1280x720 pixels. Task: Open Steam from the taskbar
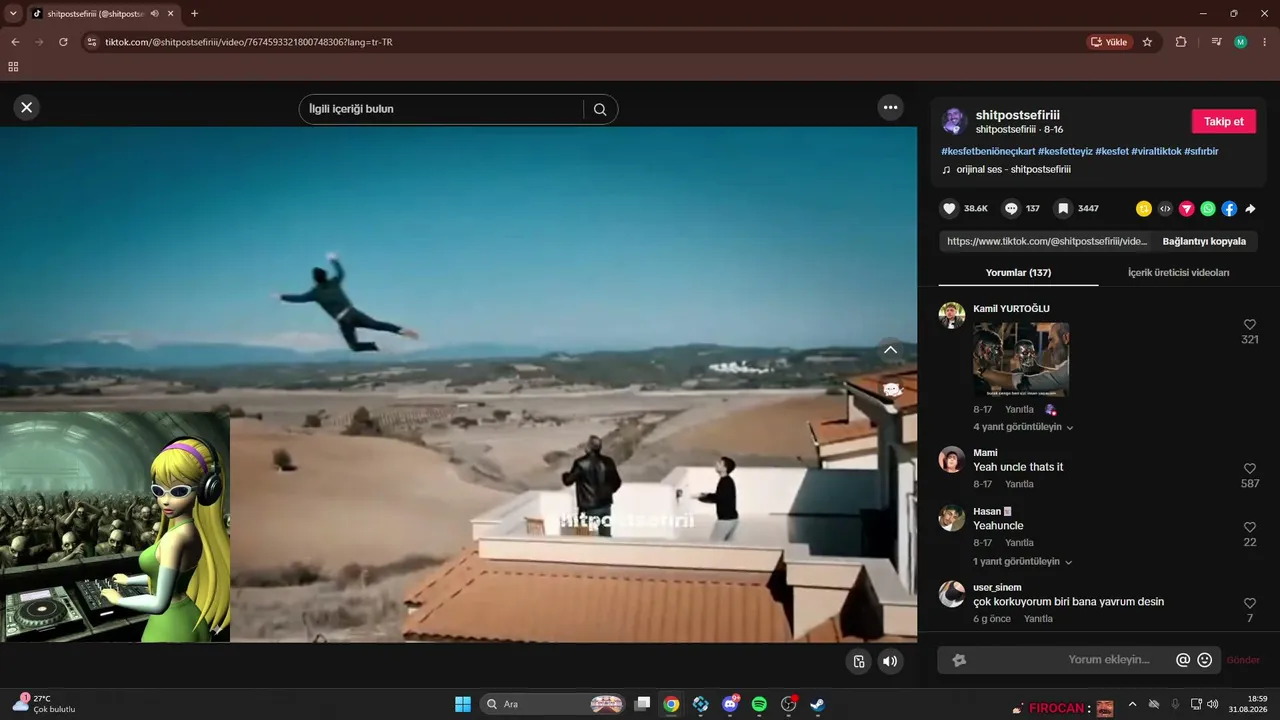click(x=817, y=704)
